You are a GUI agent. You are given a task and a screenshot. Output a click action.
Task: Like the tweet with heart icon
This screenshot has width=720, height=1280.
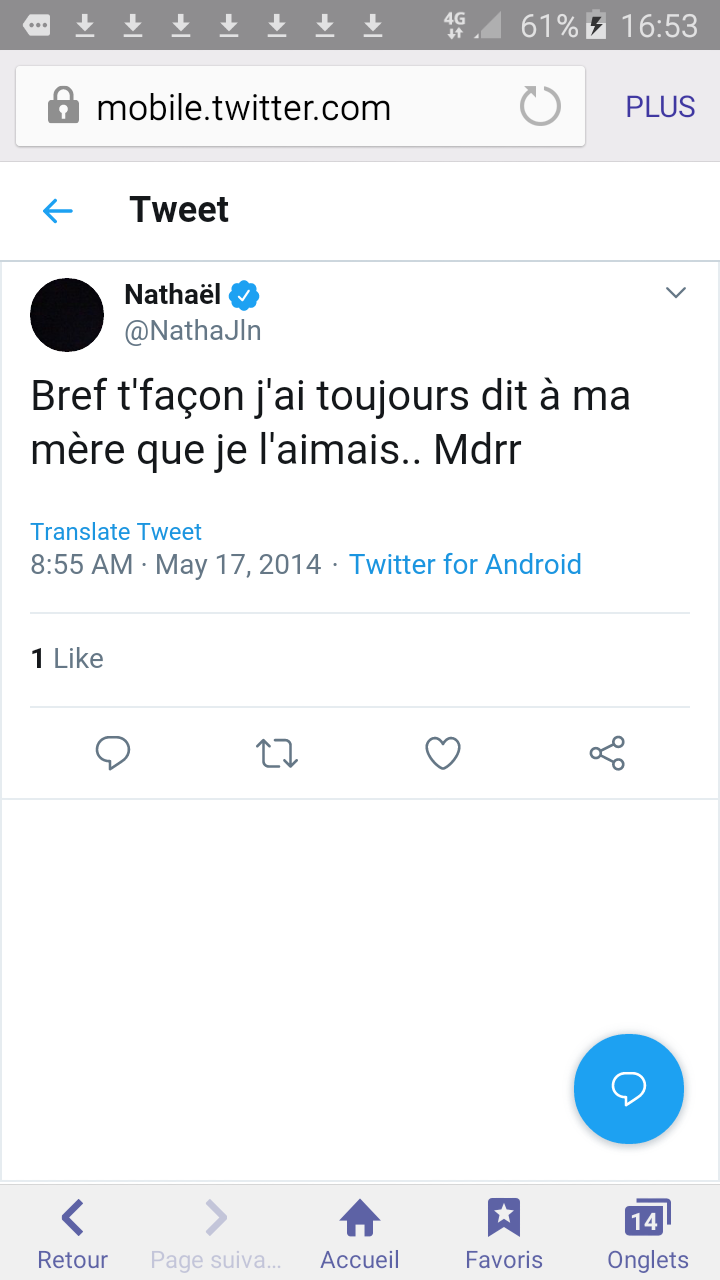[443, 753]
